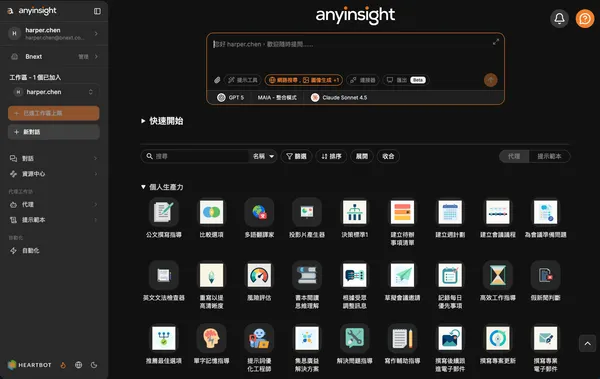The height and width of the screenshot is (379, 600).
Task: Collapse the 個人生產力 section
Action: point(162,187)
